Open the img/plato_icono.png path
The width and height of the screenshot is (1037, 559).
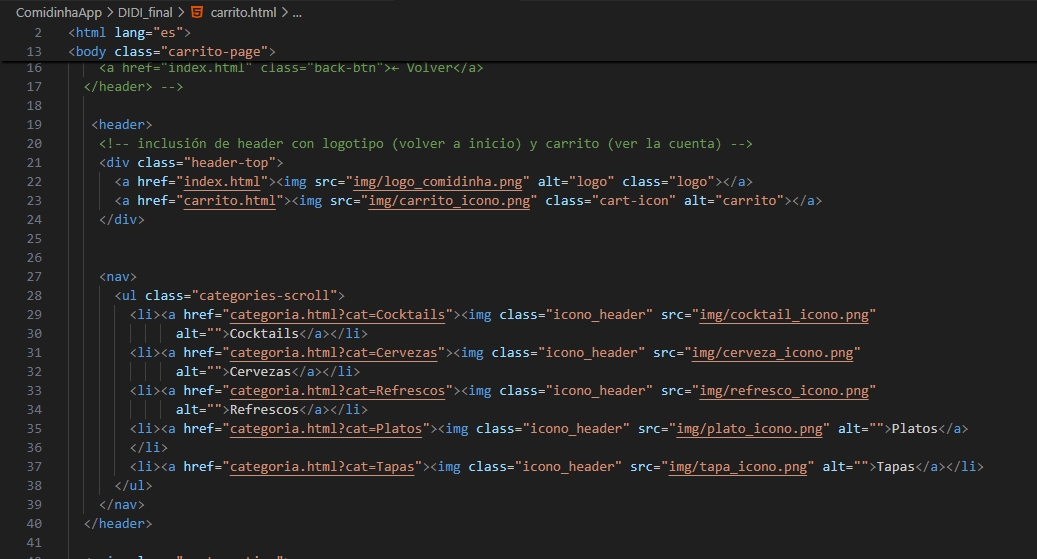(x=752, y=429)
